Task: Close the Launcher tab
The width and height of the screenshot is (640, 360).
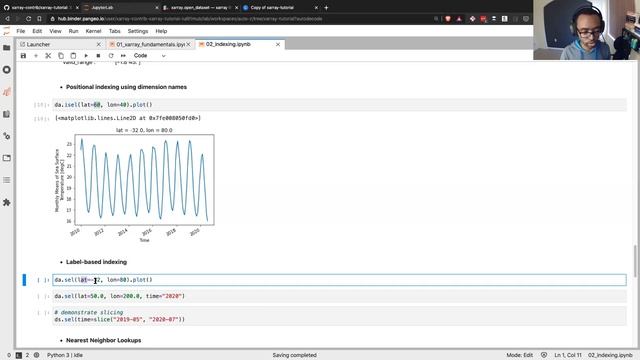Action: (98, 44)
